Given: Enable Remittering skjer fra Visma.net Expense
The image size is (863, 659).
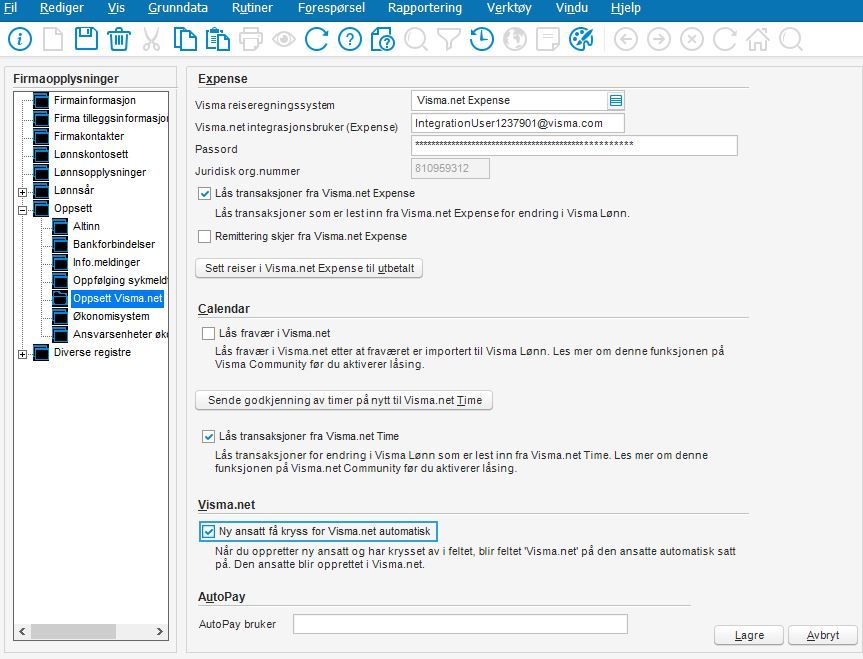Looking at the screenshot, I should [x=204, y=236].
